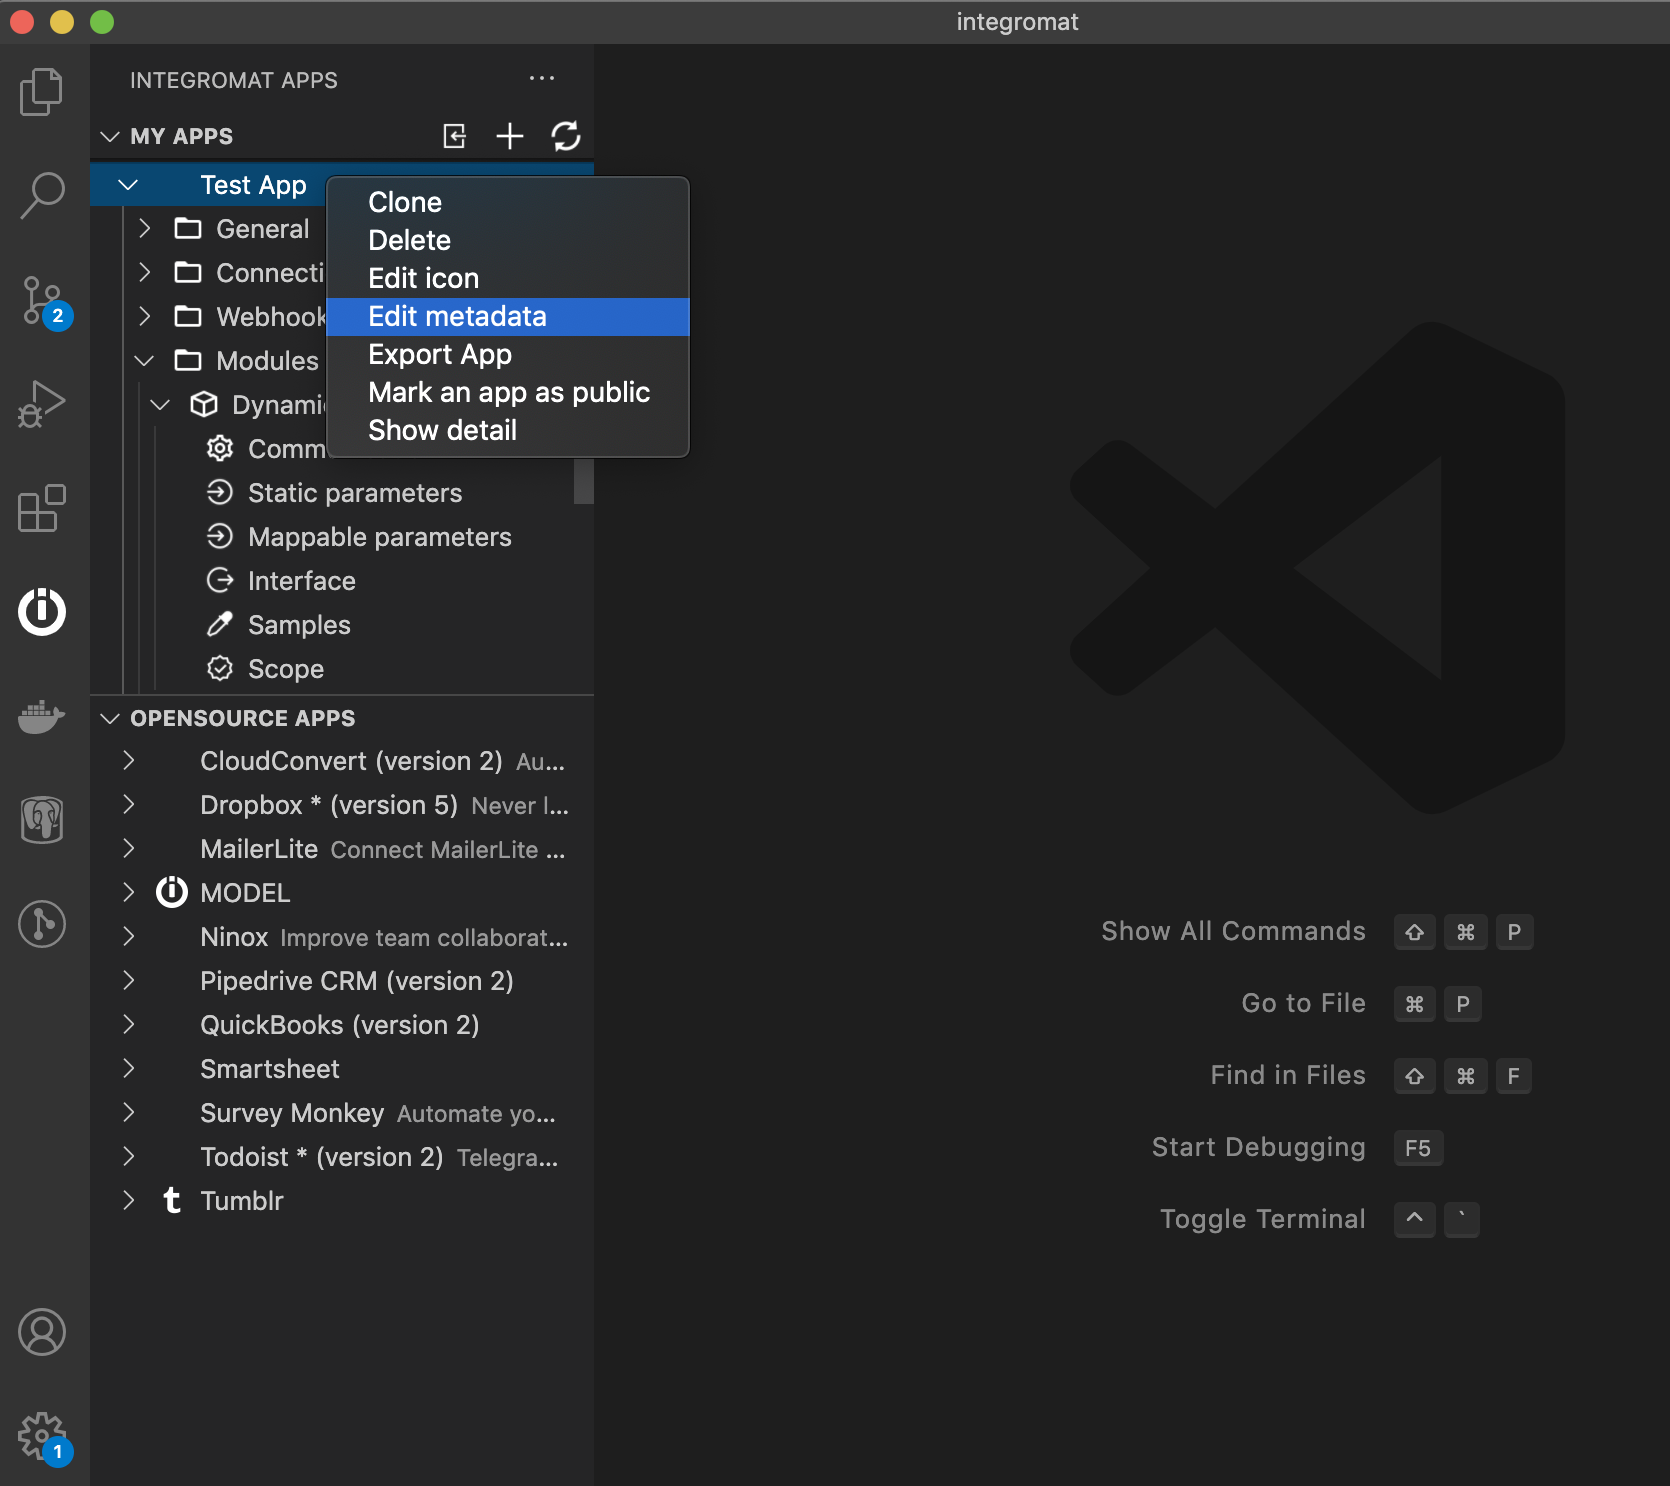1670x1486 pixels.
Task: Click the plus icon to add new app
Action: [510, 136]
